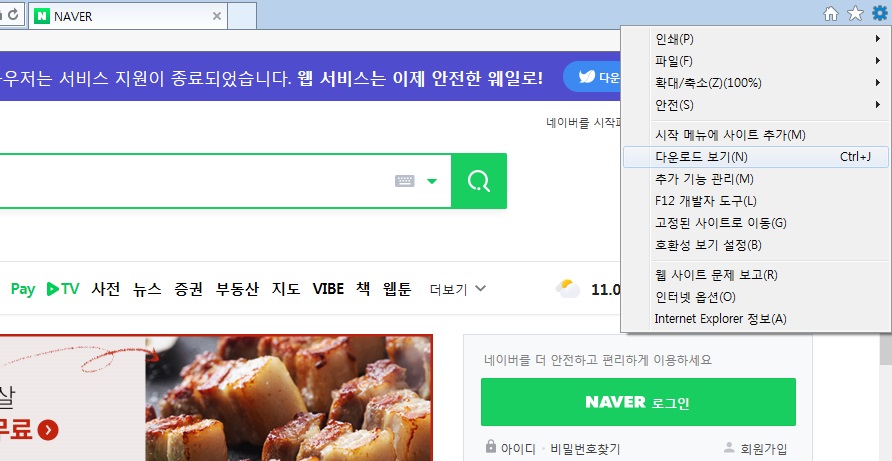Click the pork belly ad image
Viewport: 892px width, 461px height.
(x=288, y=398)
